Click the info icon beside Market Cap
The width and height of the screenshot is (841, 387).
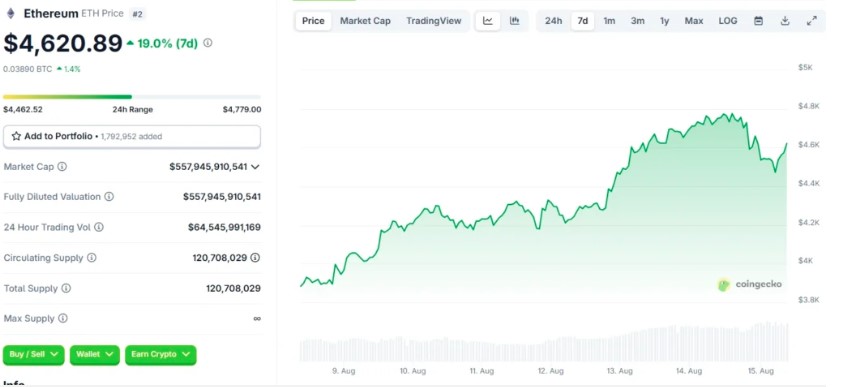(62, 167)
